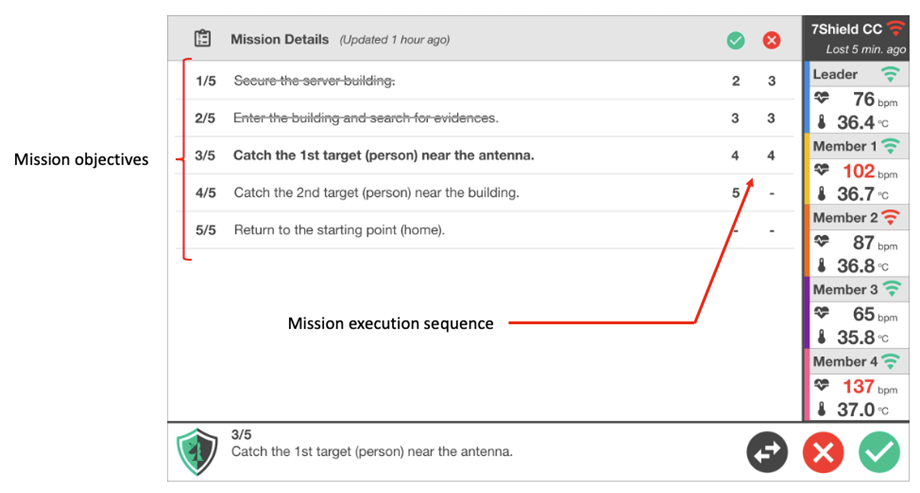Click the red X column header icon
This screenshot has height=493, width=920.
pos(771,40)
